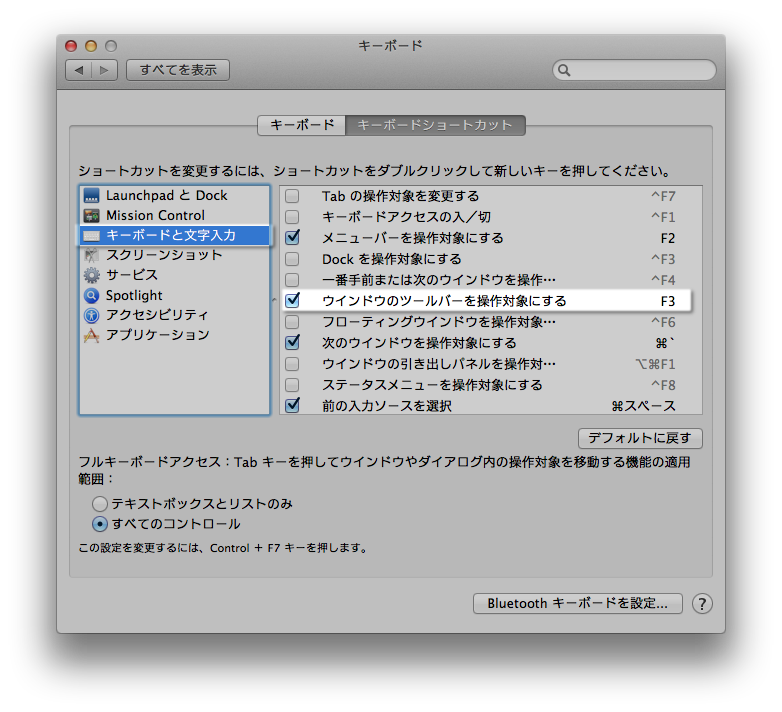Select サービス category

[175, 275]
